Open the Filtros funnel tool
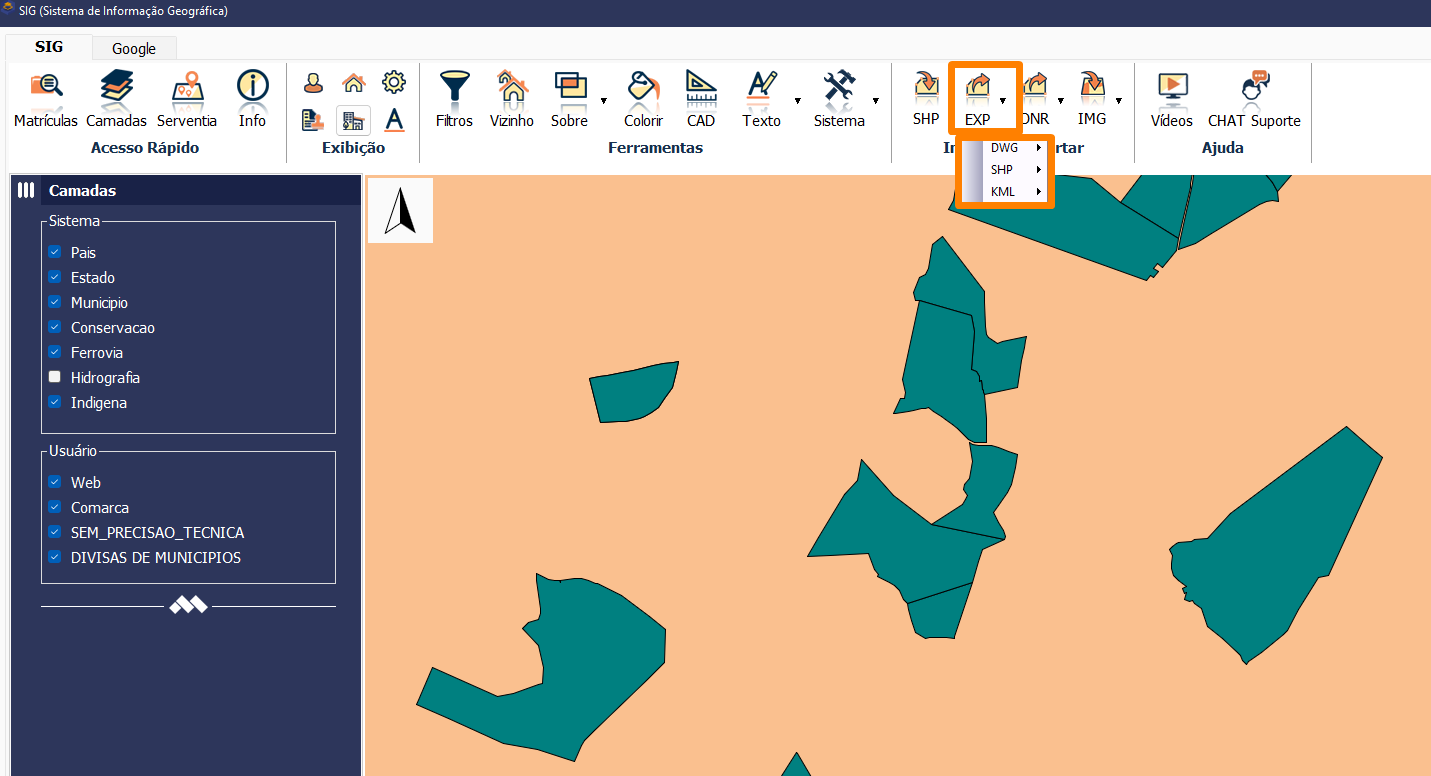This screenshot has height=776, width=1431. tap(454, 99)
